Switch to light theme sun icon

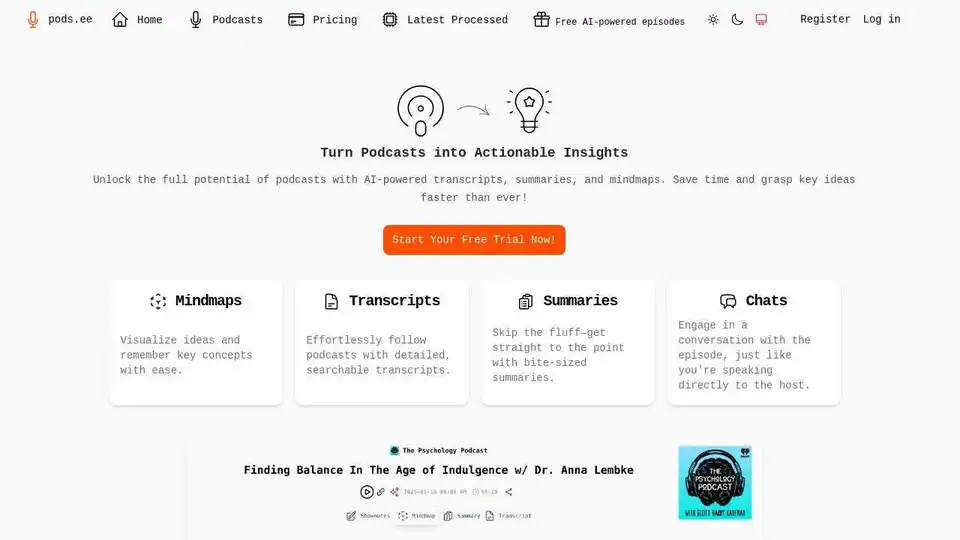pyautogui.click(x=713, y=20)
